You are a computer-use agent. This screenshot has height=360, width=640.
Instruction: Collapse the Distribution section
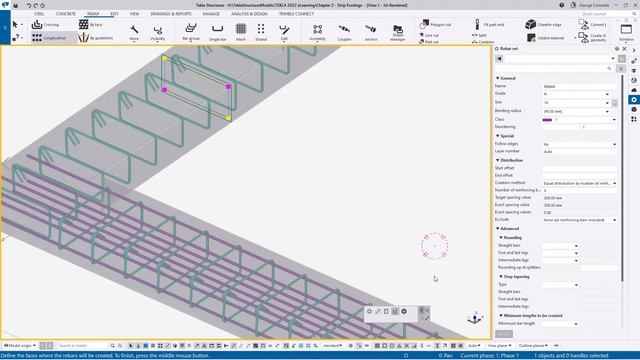click(498, 160)
